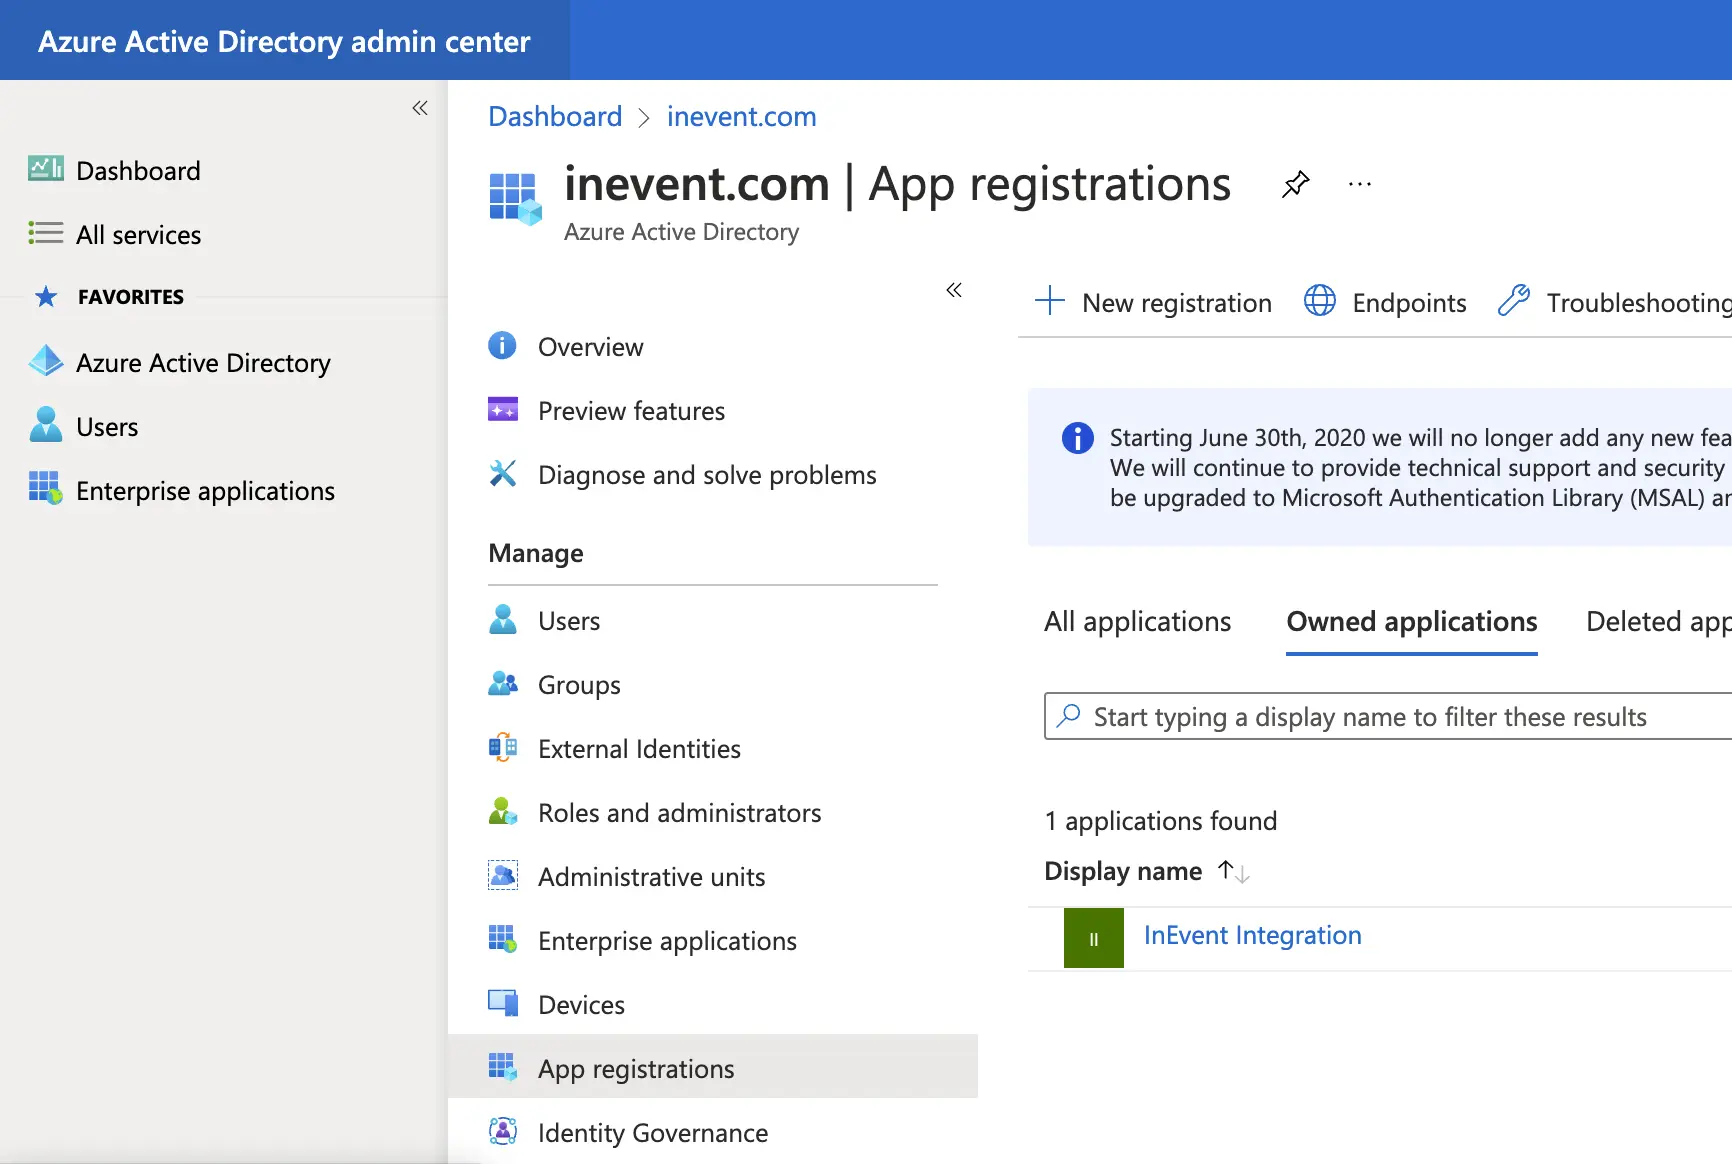
Task: Open the Dashboard chart icon in sidebar
Action: point(46,169)
